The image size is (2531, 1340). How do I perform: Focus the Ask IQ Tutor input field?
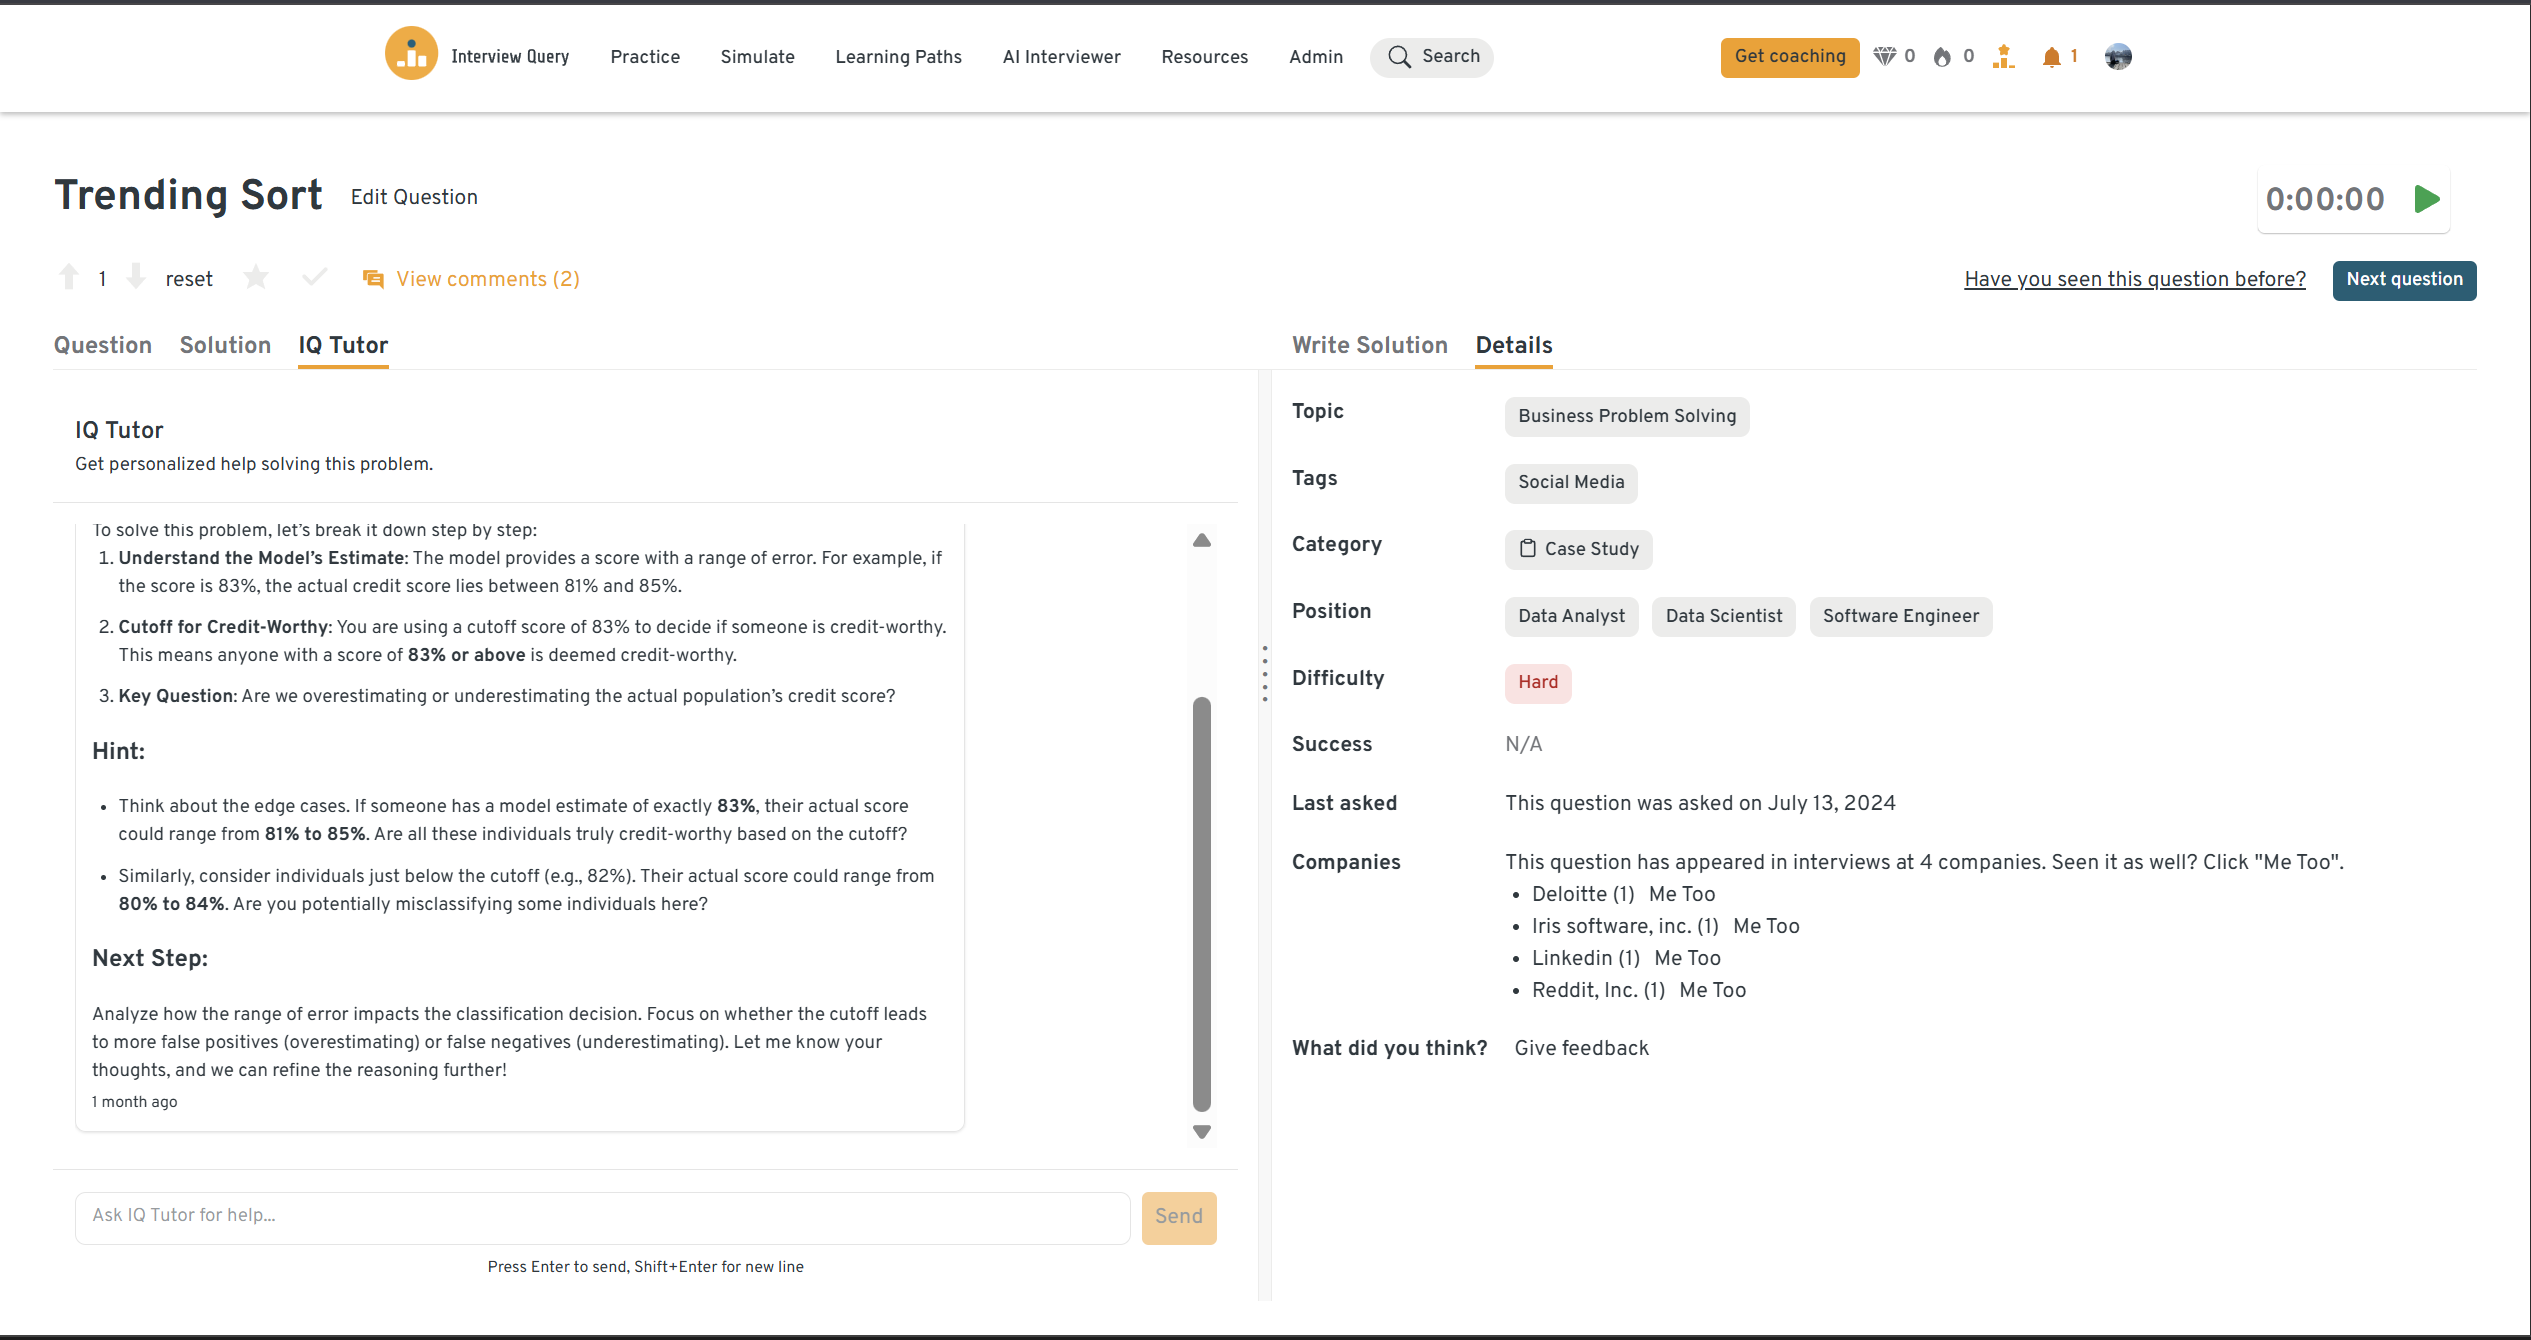point(602,1216)
